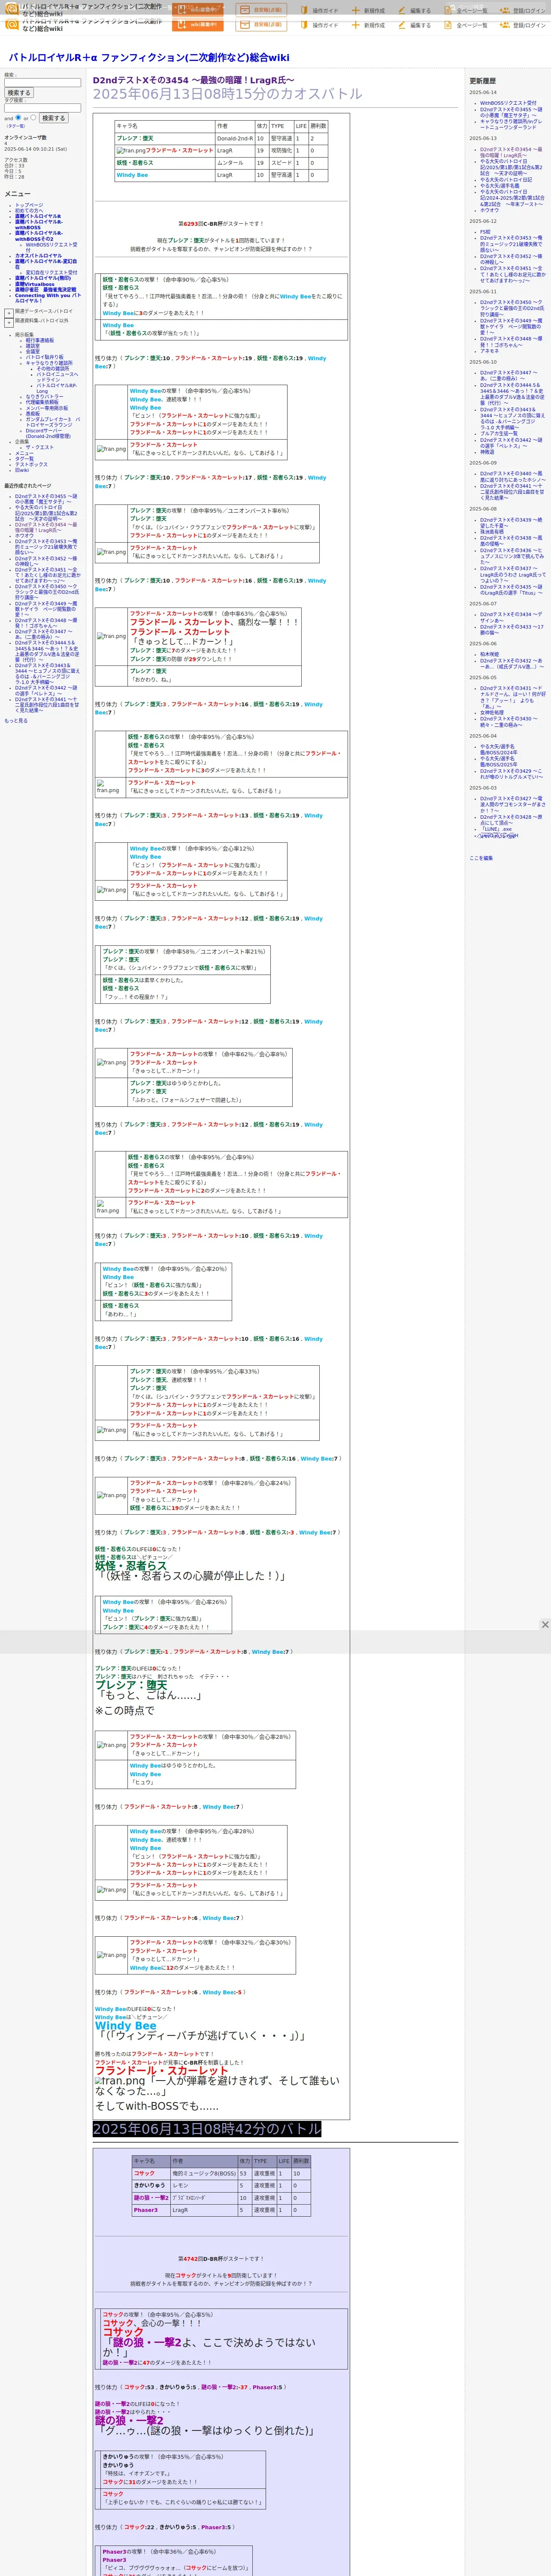Open ザ・クエスト under 企画集

click(x=40, y=447)
